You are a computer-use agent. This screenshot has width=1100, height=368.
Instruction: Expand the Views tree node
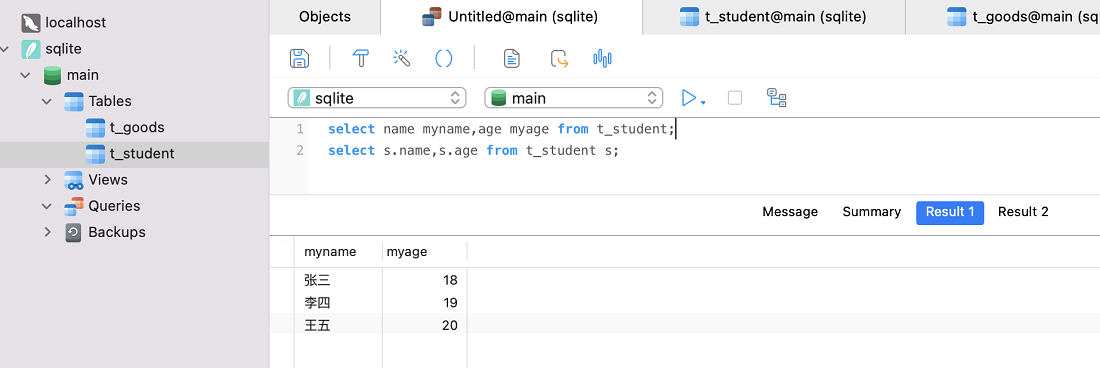click(47, 179)
